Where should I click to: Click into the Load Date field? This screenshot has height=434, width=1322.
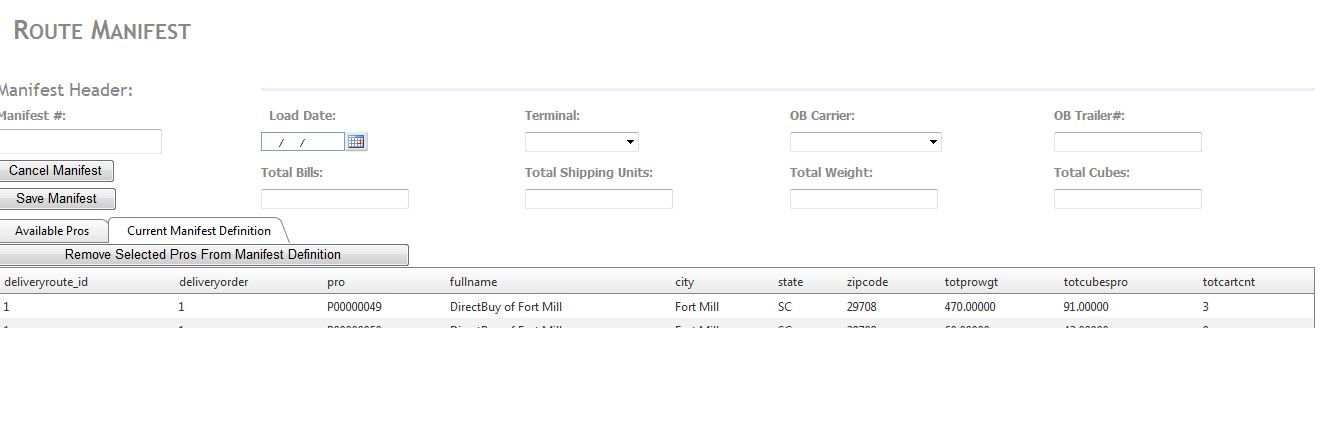(x=302, y=142)
